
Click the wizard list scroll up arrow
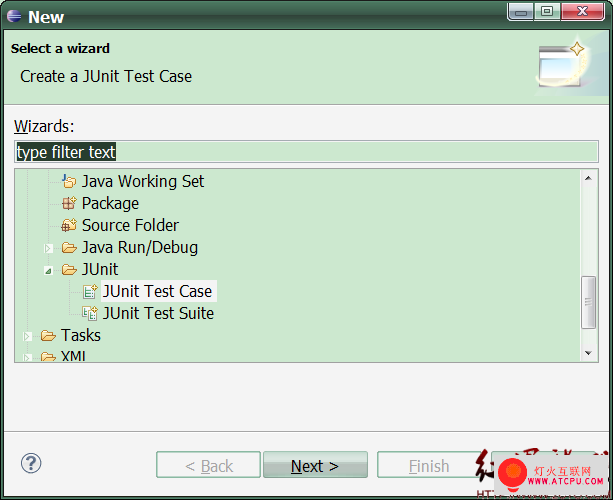pos(588,178)
